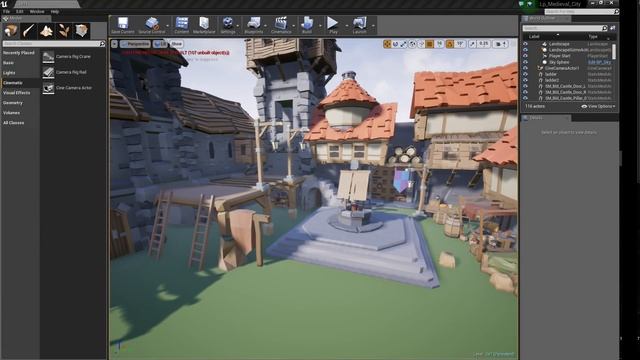Image resolution: width=640 pixels, height=360 pixels.
Task: Click the World Outliner add folder icon
Action: 612,28
